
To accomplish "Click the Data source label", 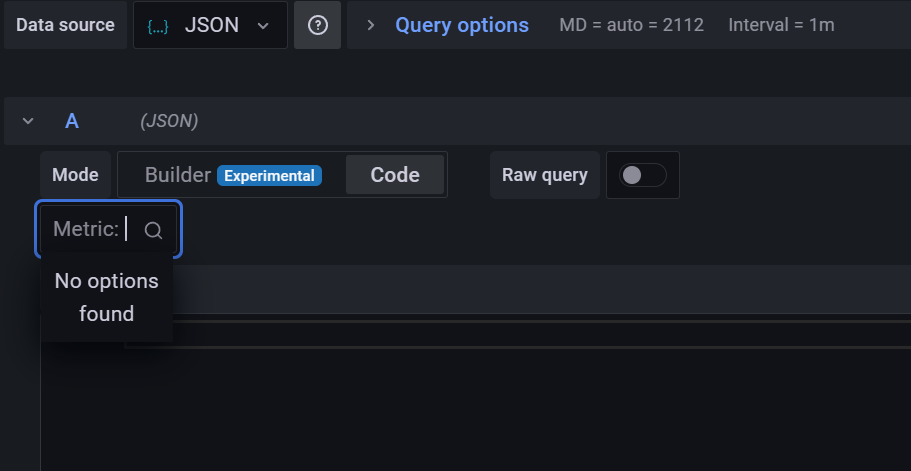I will (x=65, y=25).
